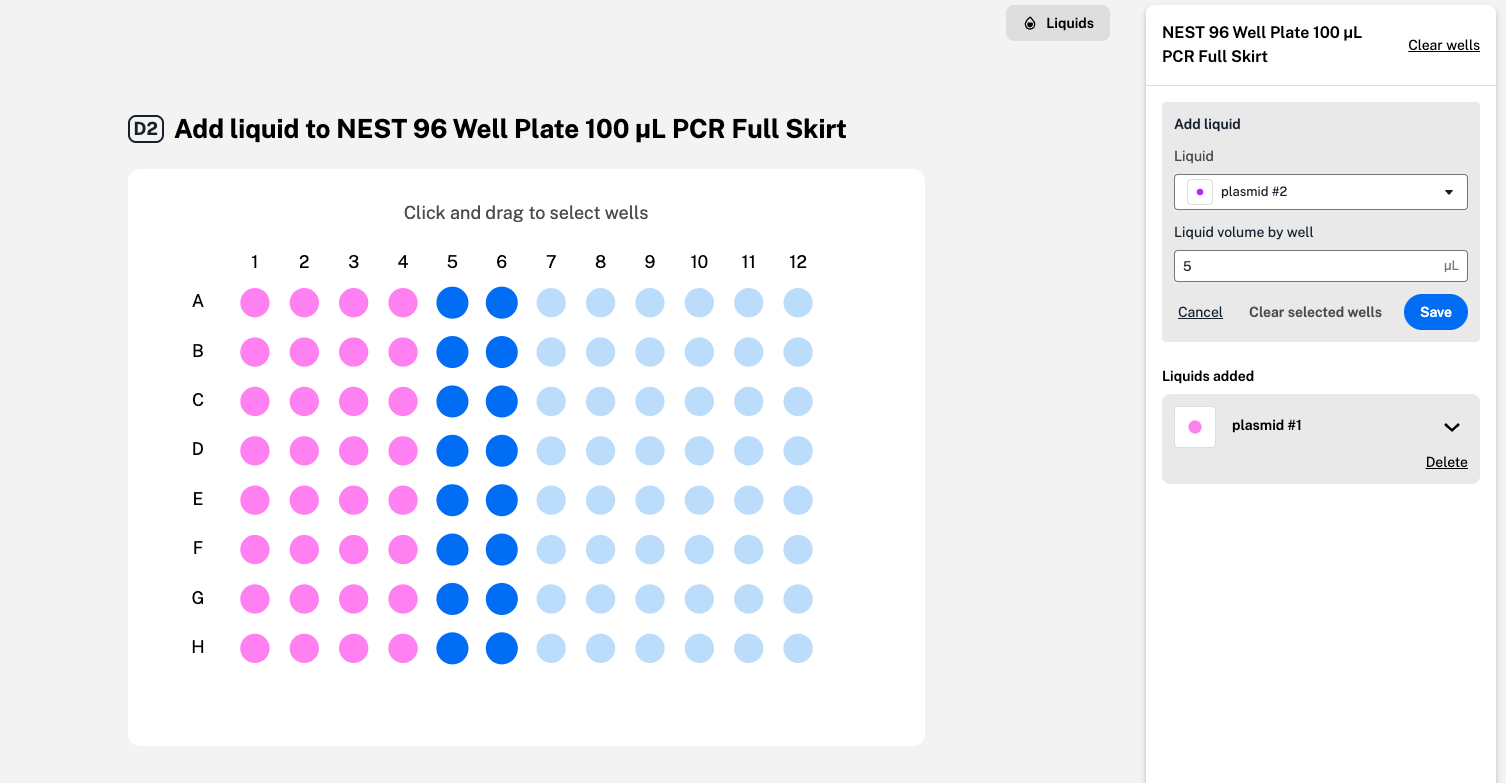
Task: Click the Cancel link
Action: (x=1200, y=312)
